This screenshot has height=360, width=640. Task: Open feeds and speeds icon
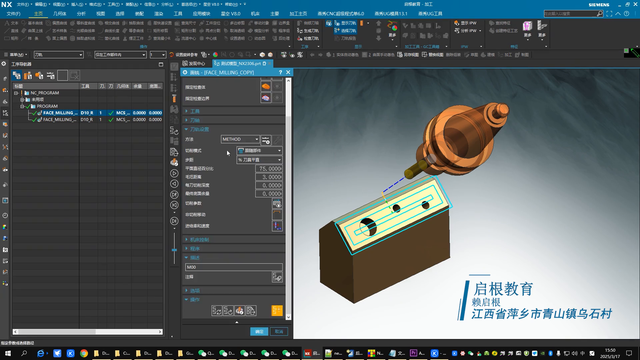point(277,226)
